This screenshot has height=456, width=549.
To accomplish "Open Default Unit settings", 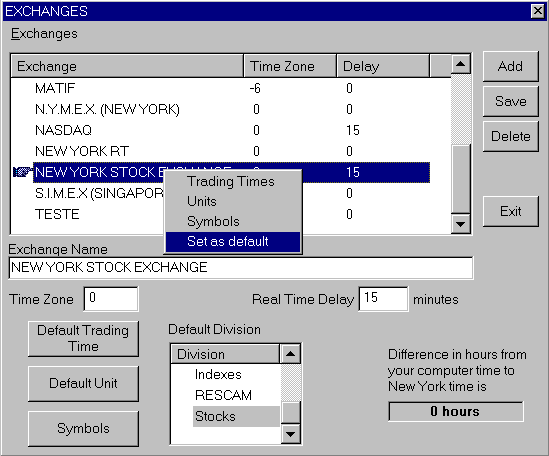I will tap(83, 383).
